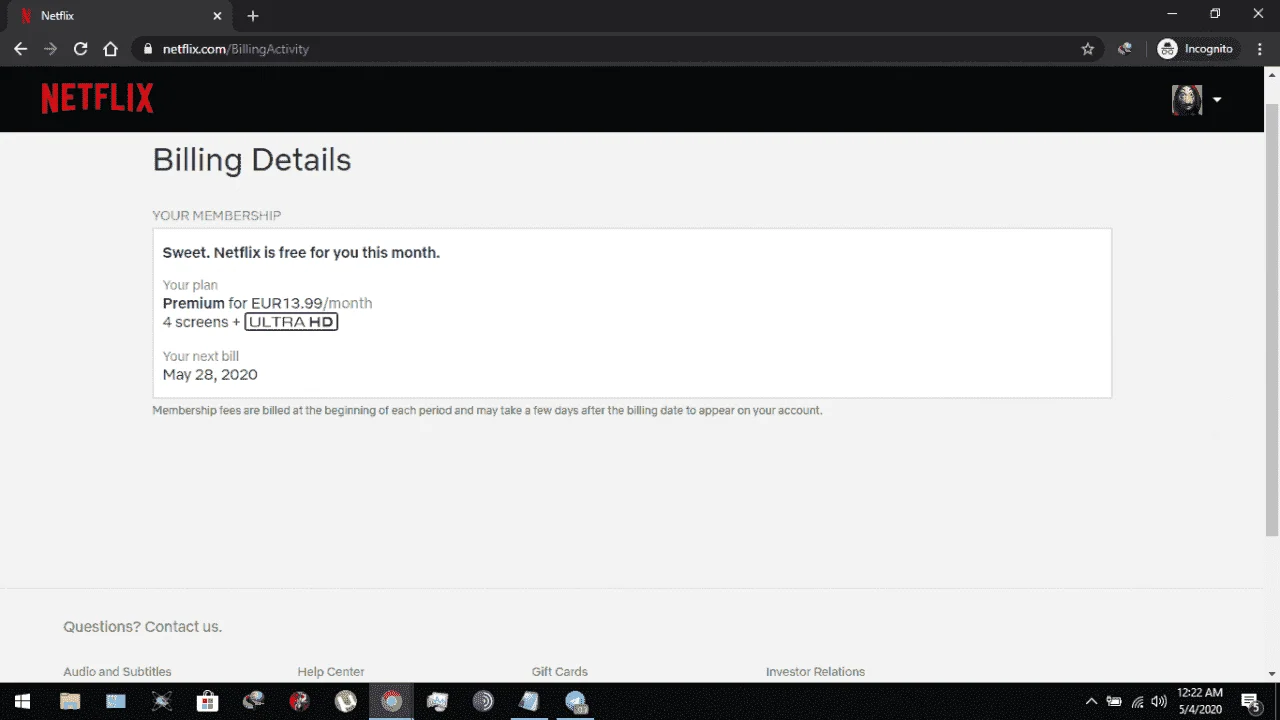The image size is (1280, 720).
Task: Go back to the previous page
Action: tap(20, 49)
